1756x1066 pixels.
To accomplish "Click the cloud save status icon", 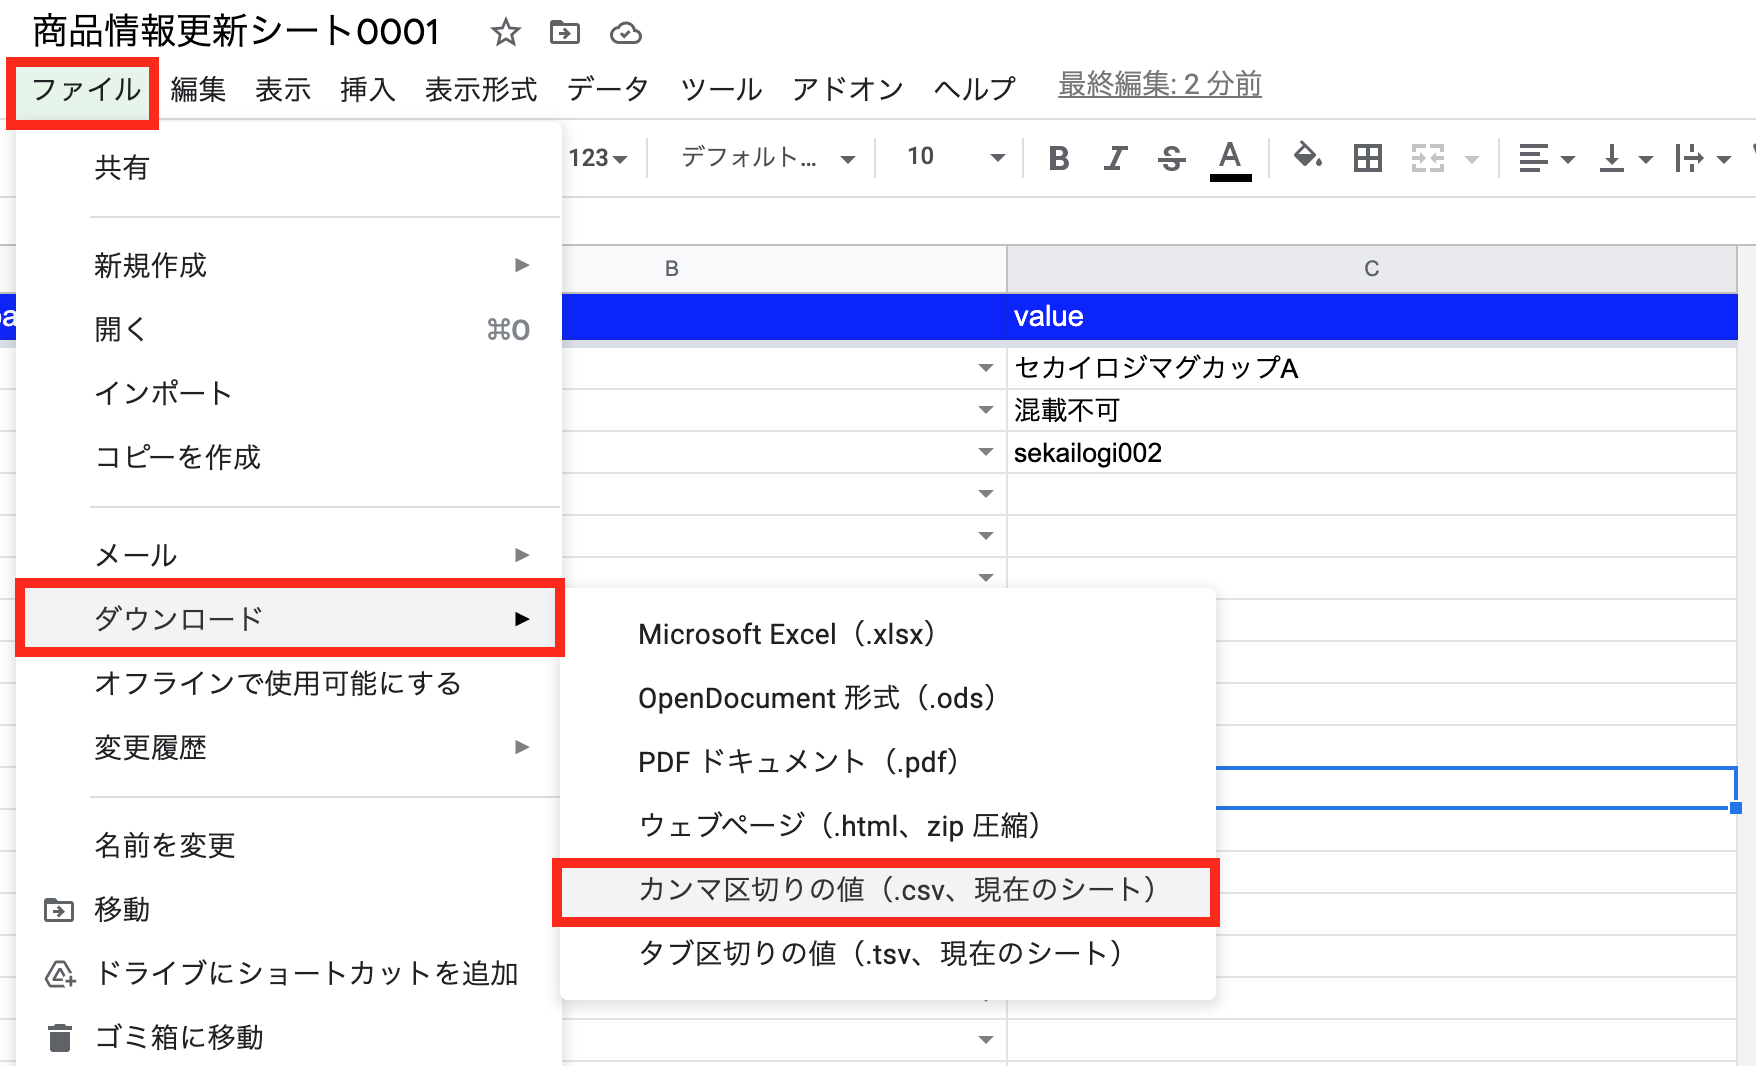I will click(626, 33).
